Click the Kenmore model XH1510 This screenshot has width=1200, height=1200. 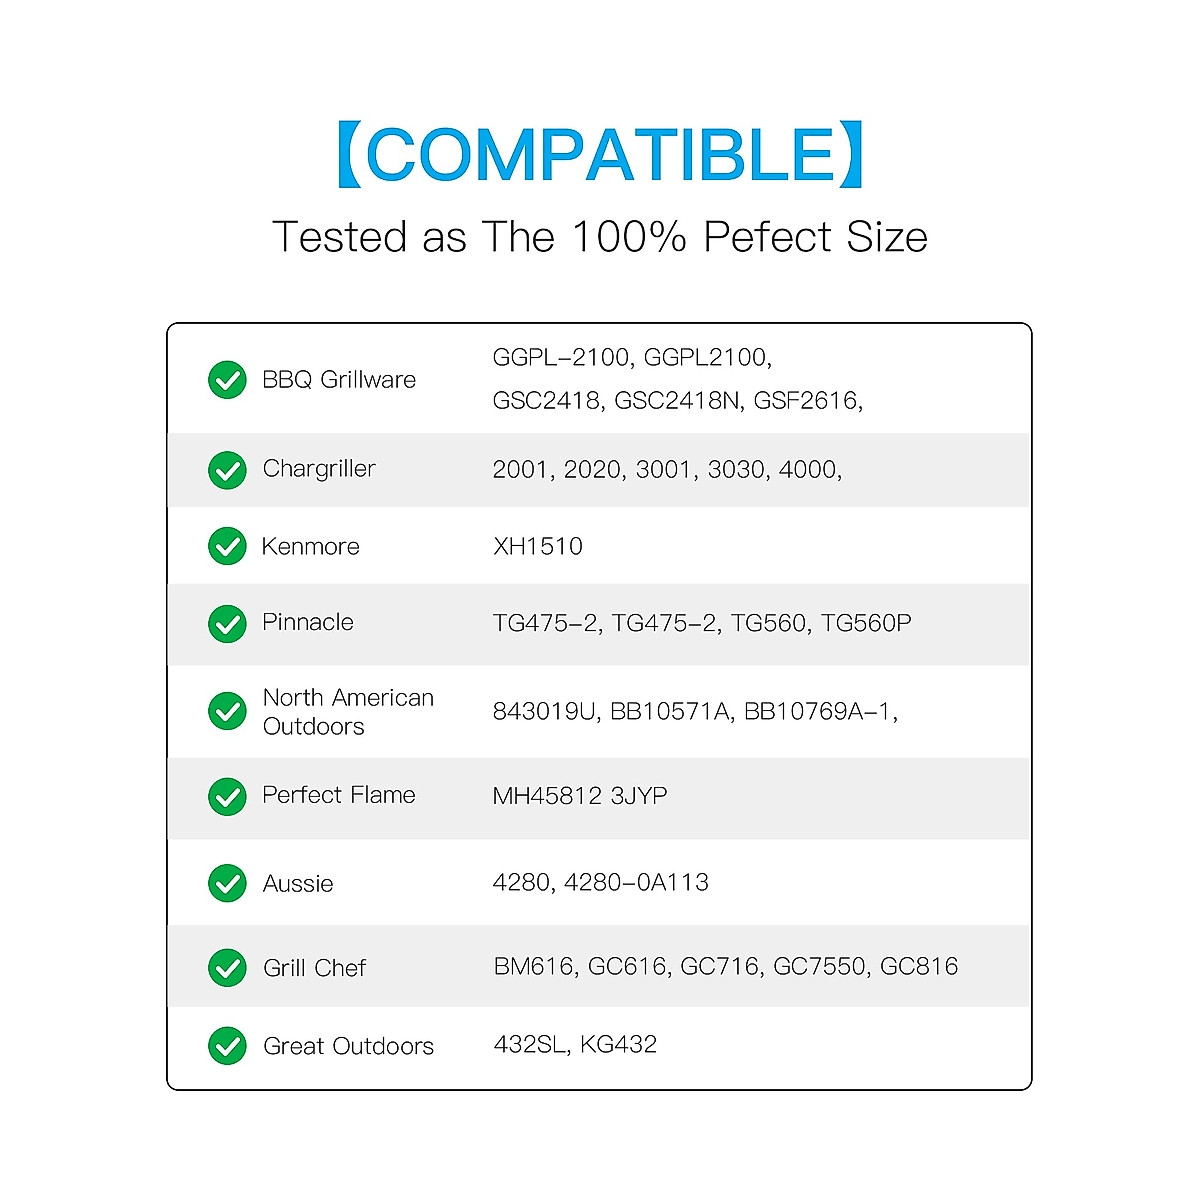(x=538, y=546)
